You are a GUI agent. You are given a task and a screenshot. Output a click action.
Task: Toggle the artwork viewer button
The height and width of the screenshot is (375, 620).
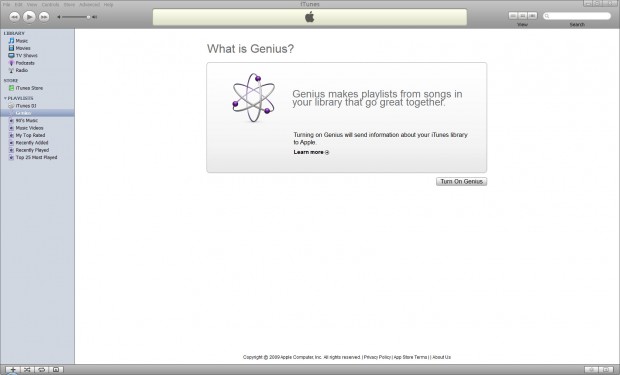(x=56, y=369)
